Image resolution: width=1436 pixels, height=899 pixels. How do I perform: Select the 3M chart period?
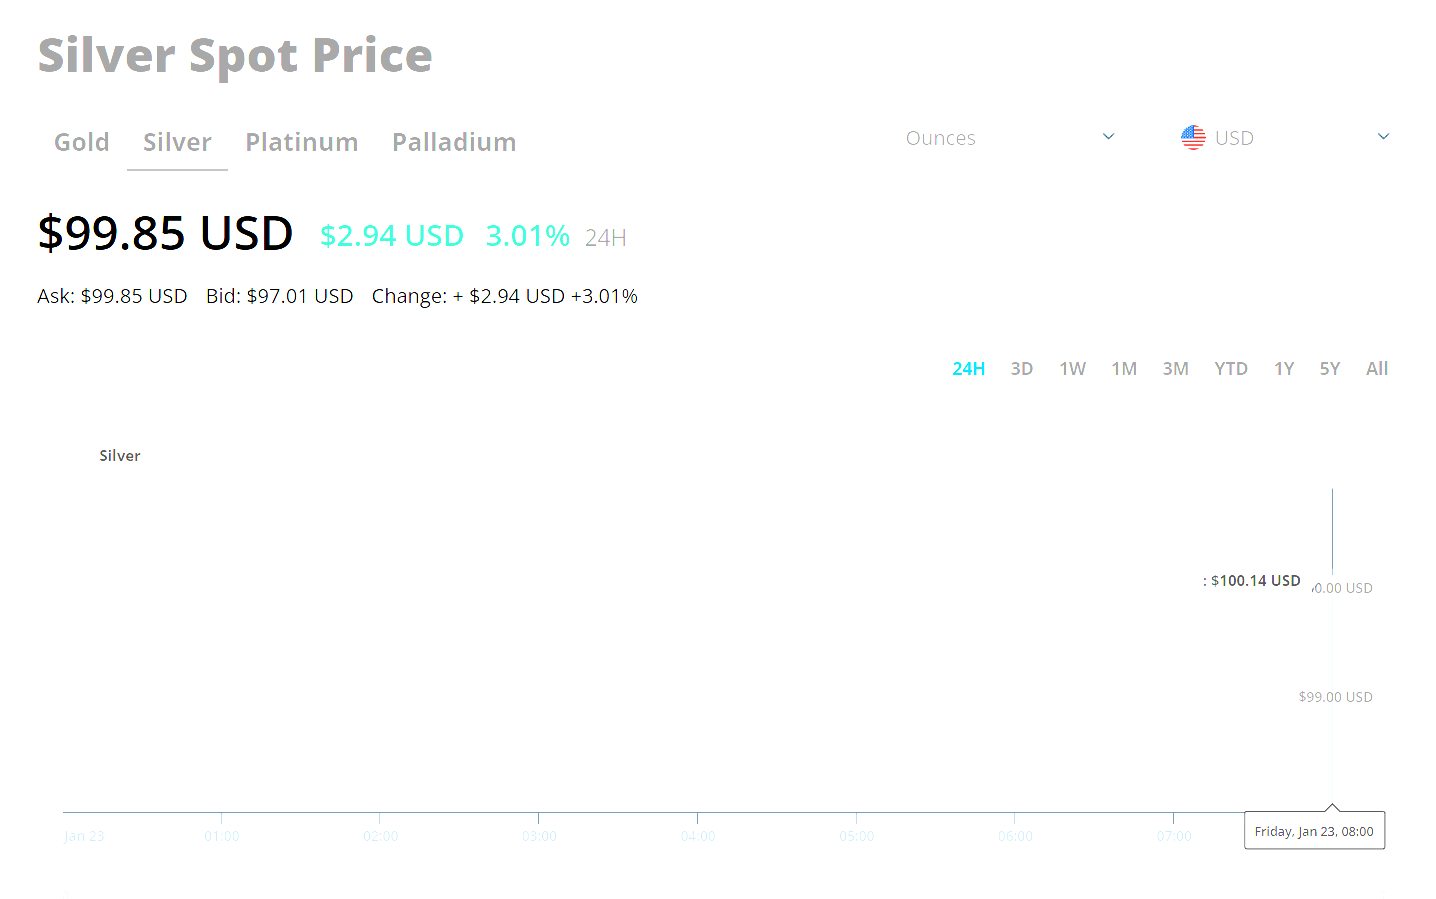pyautogui.click(x=1175, y=369)
